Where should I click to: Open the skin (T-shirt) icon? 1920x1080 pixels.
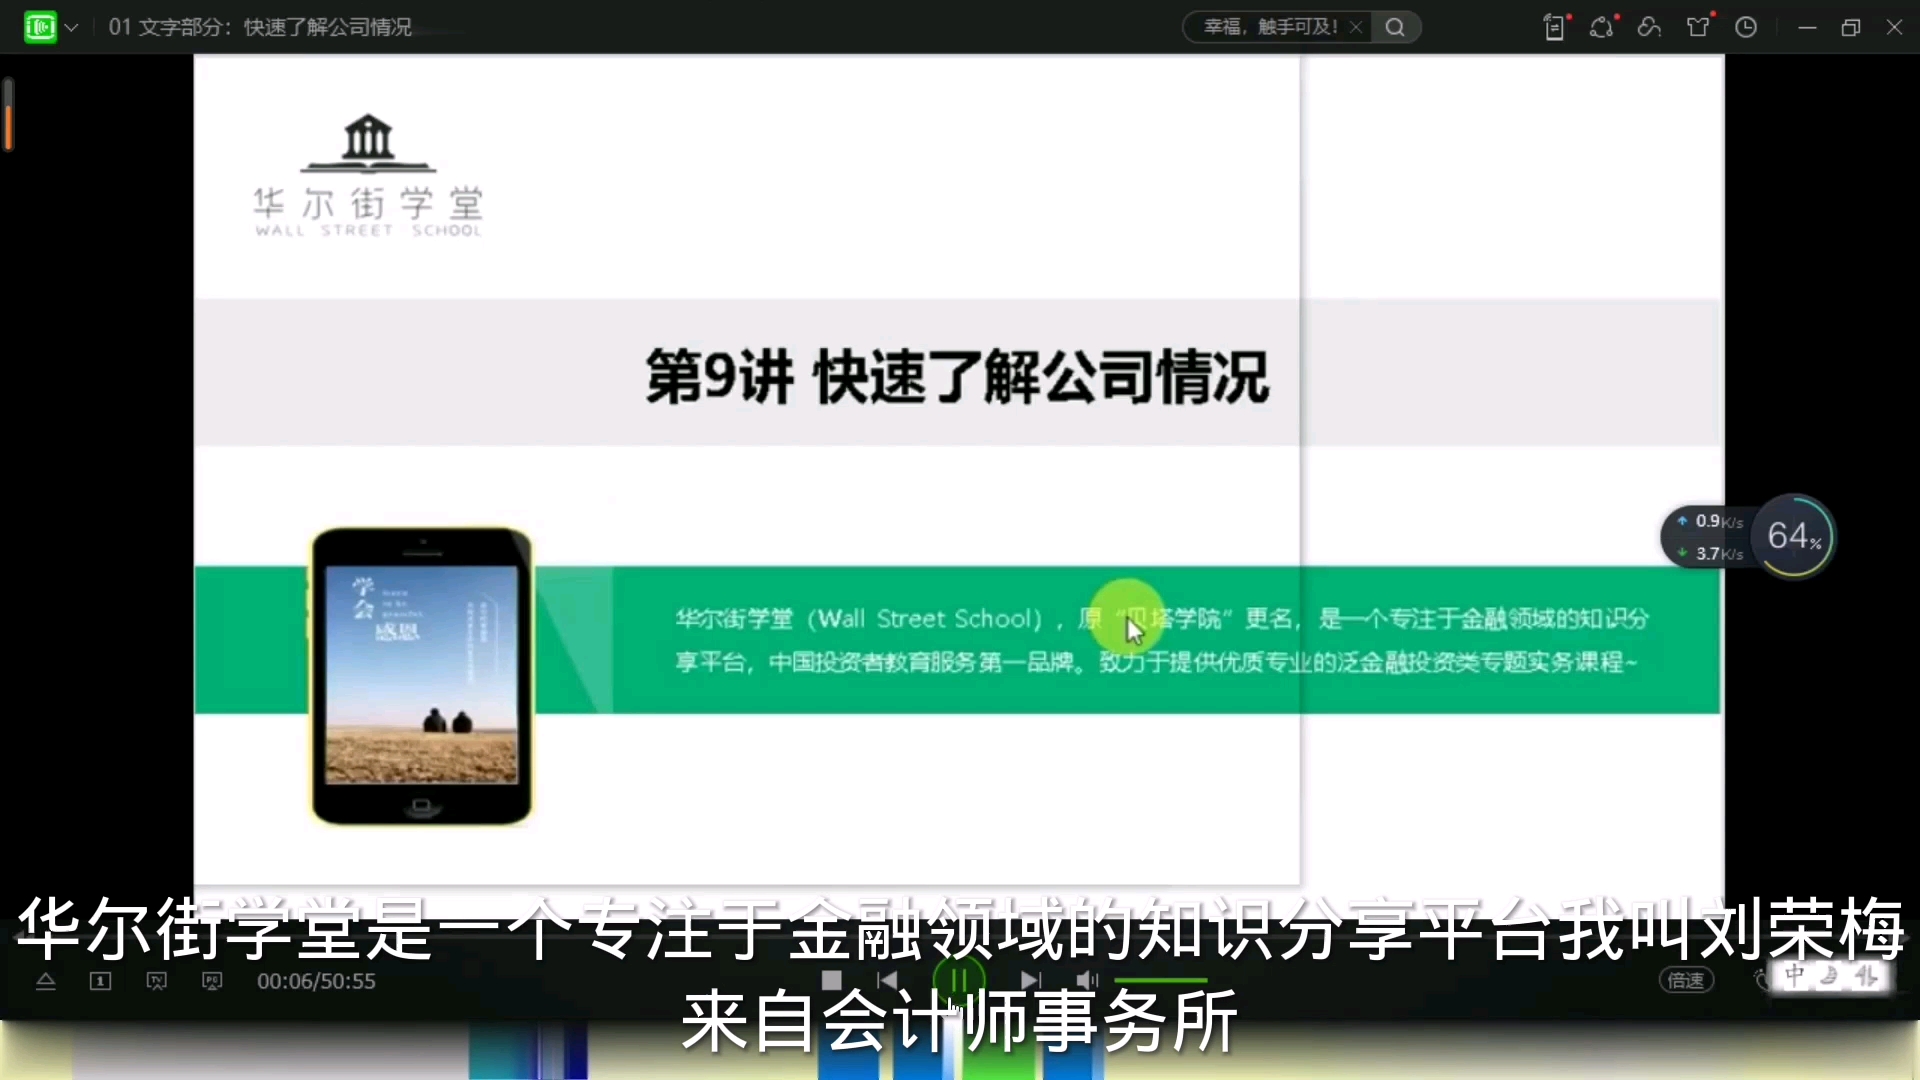click(x=1698, y=27)
